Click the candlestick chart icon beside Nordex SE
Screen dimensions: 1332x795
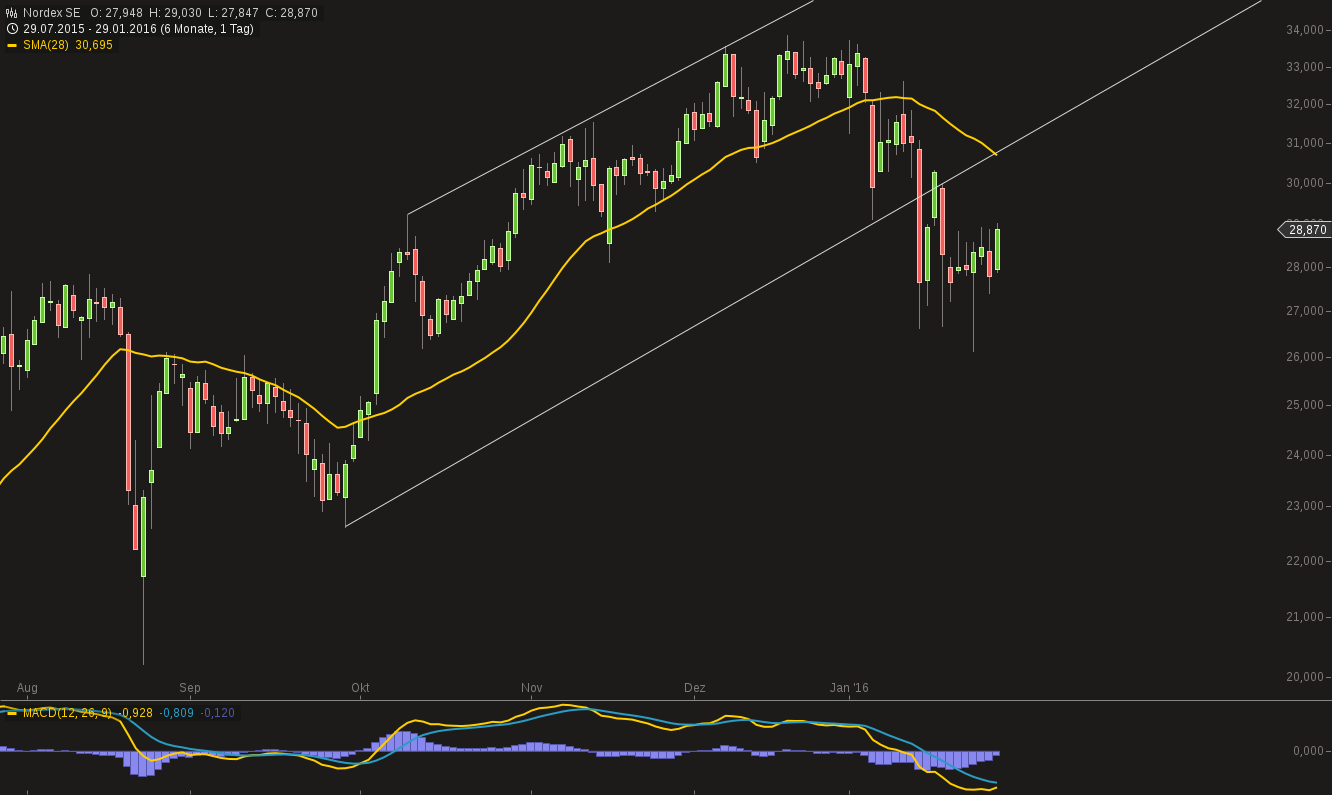pyautogui.click(x=12, y=13)
